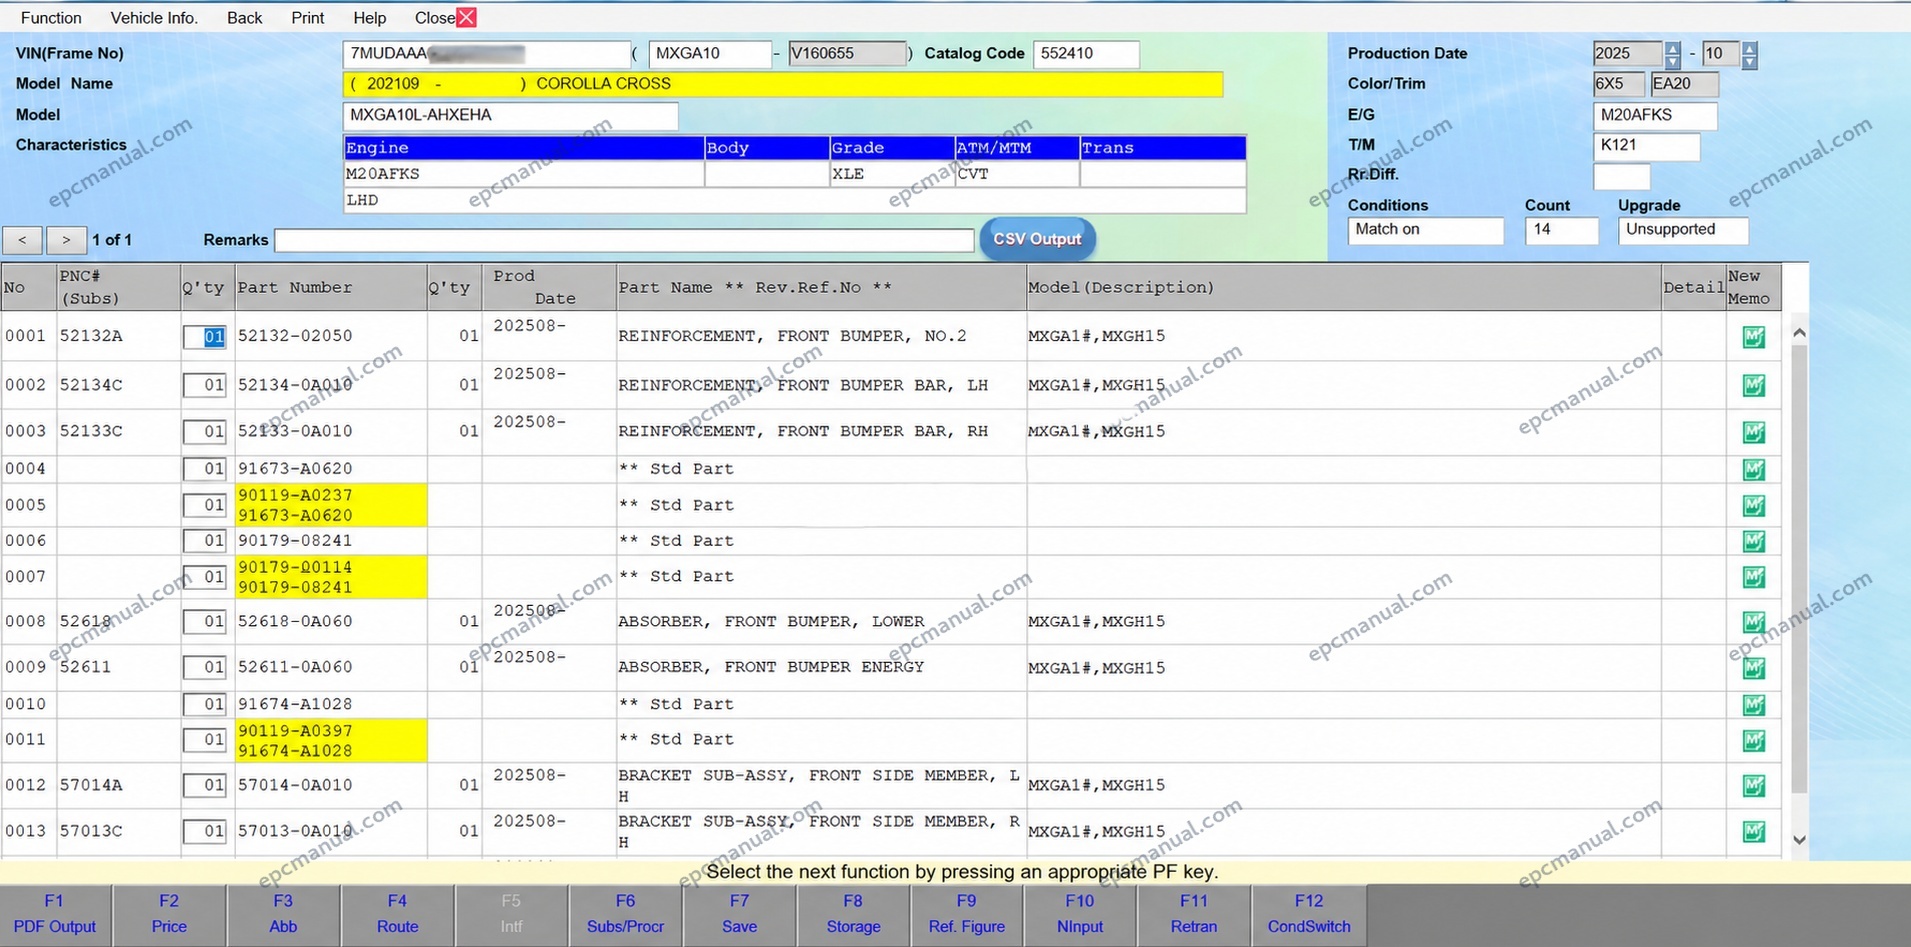Click the red Close X icon
This screenshot has height=947, width=1911.
coord(466,17)
